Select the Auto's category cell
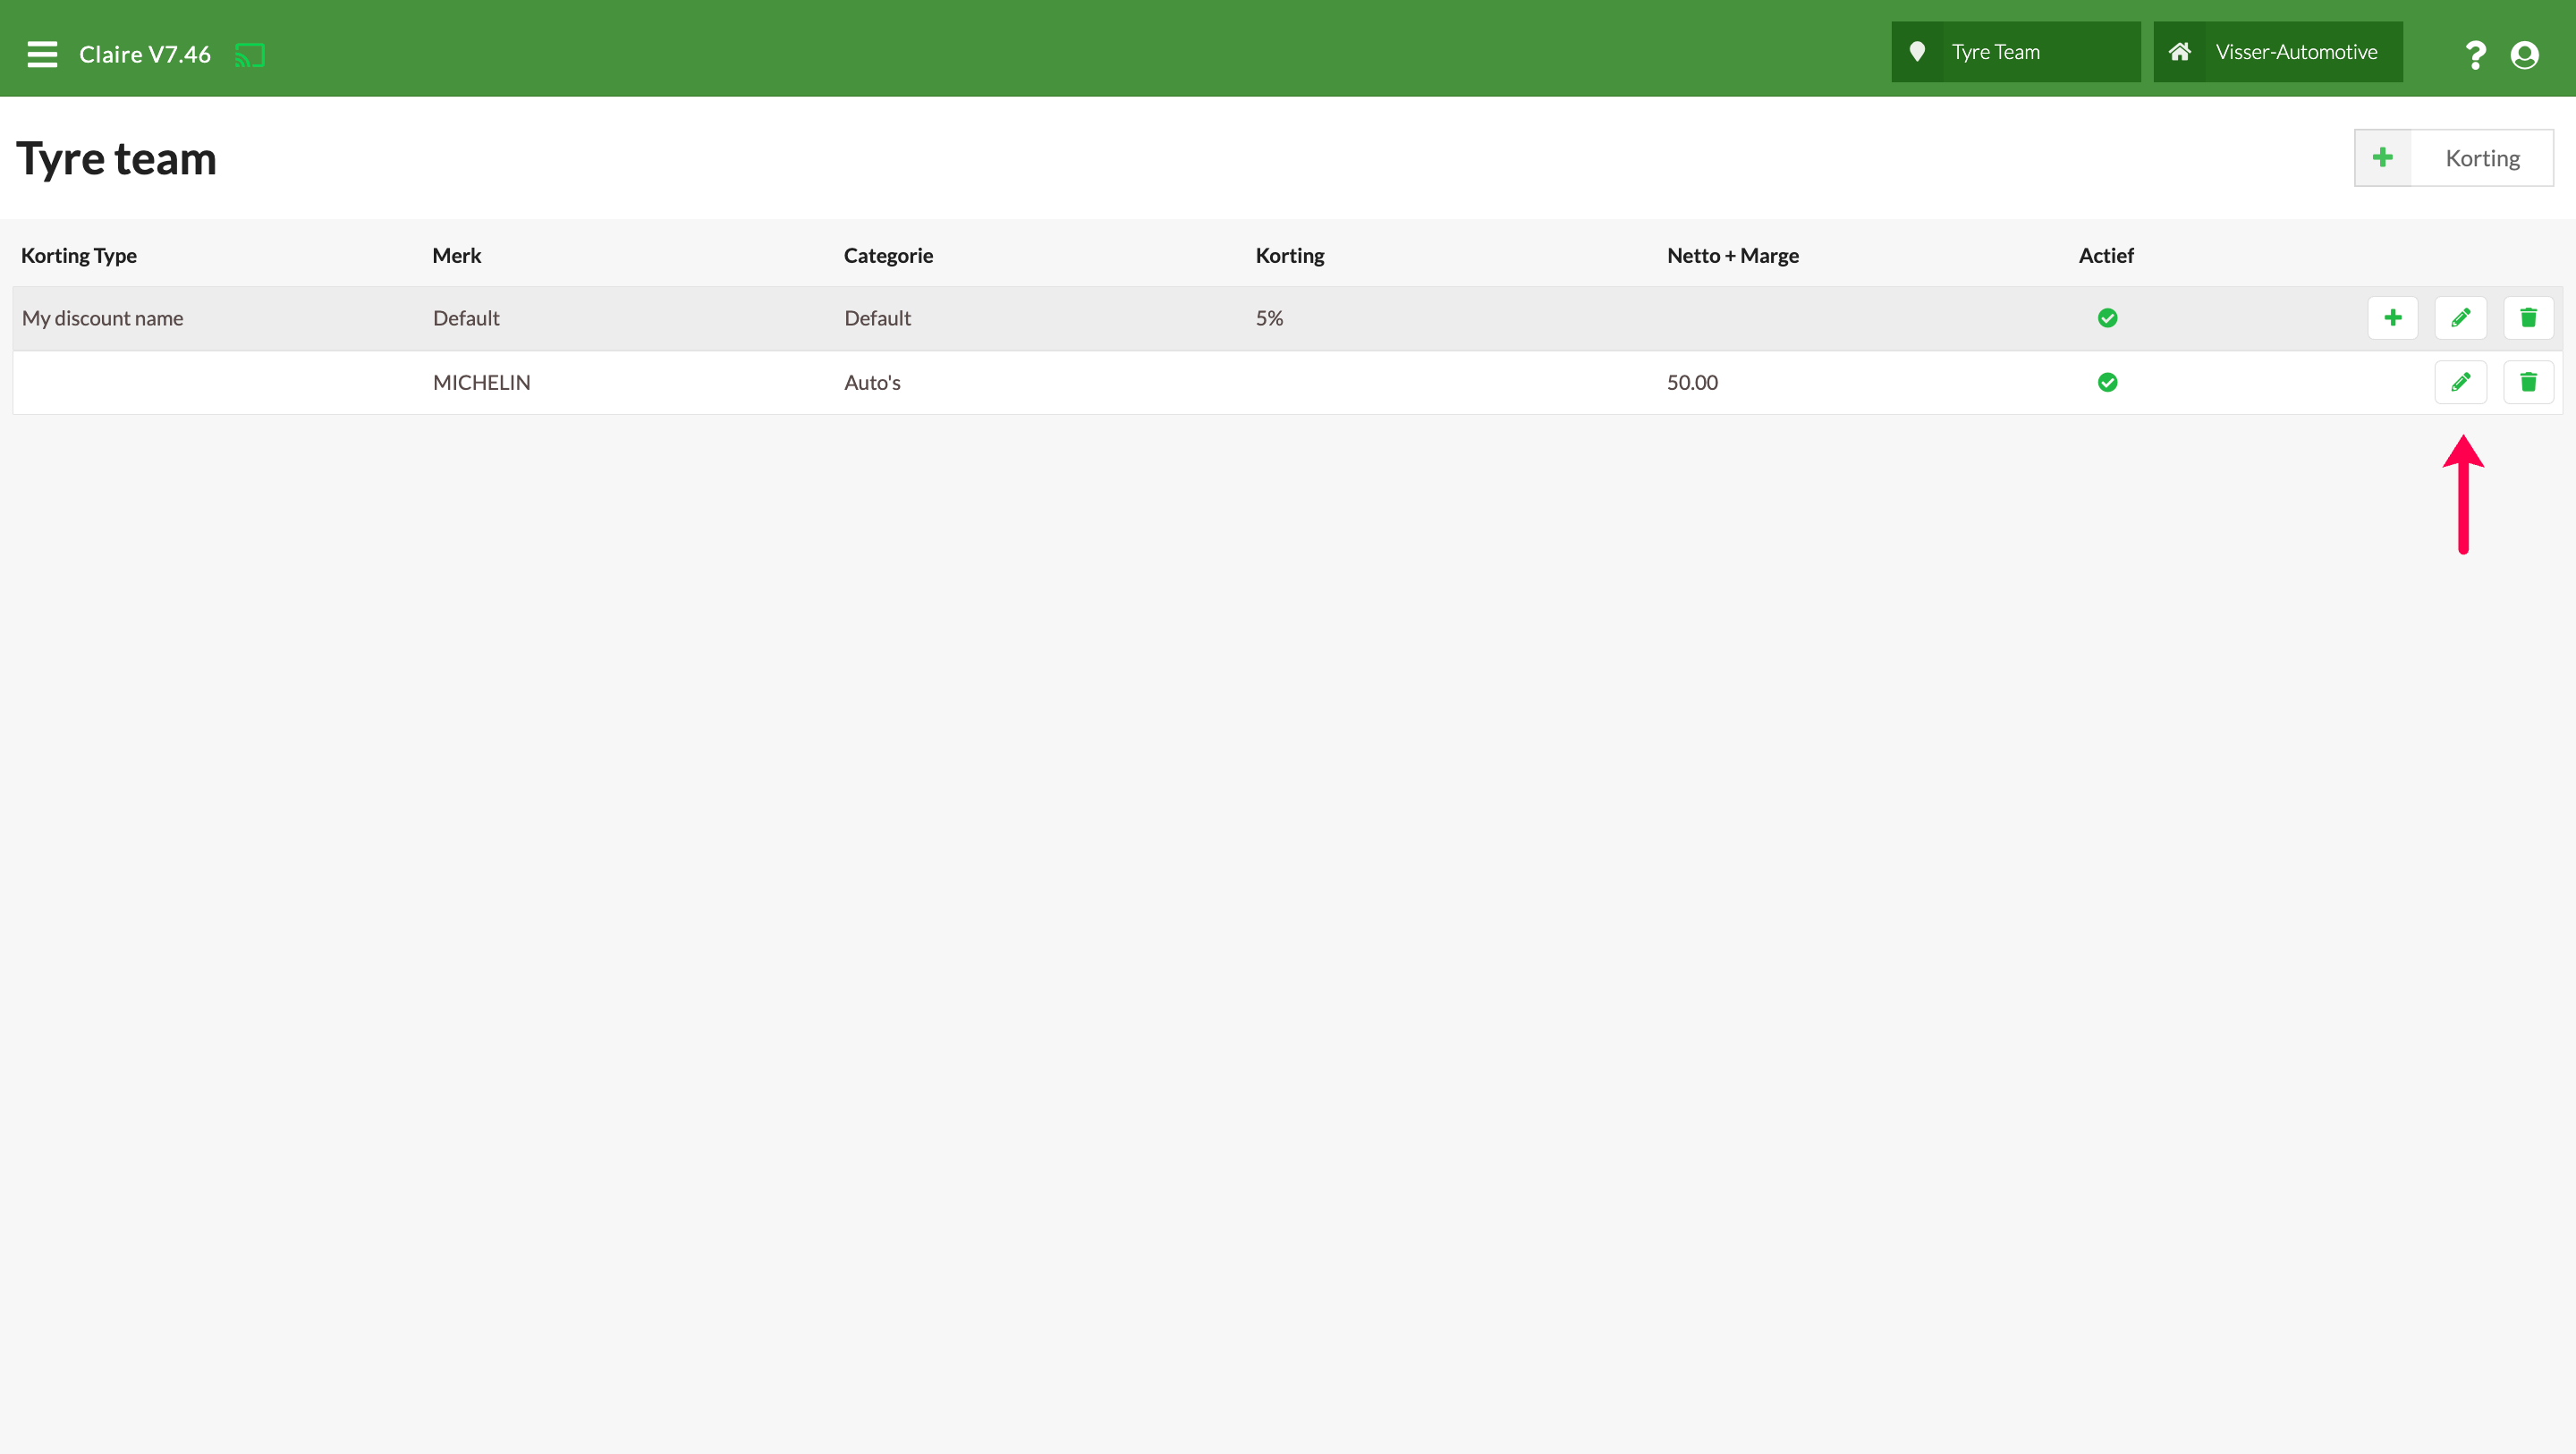 click(872, 382)
